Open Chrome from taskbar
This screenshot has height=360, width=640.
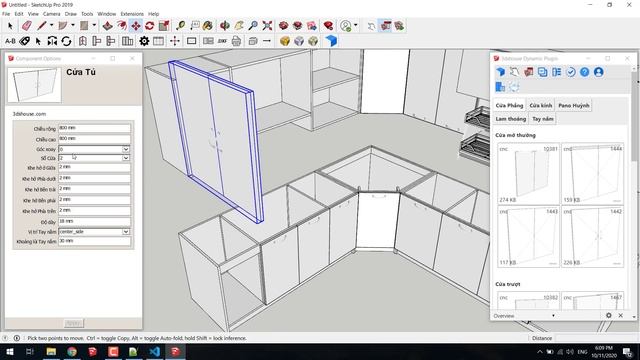pos(72,351)
